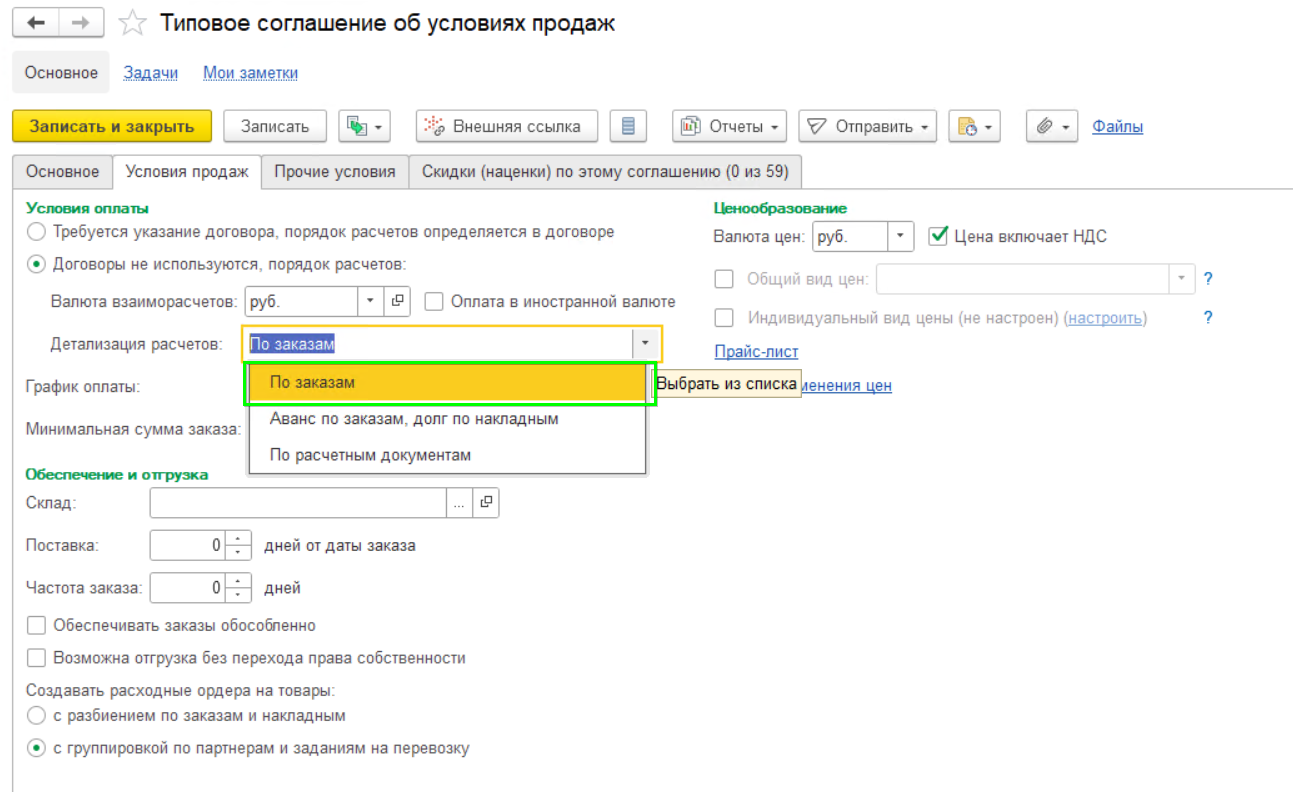This screenshot has height=792, width=1293.
Task: Open the settlement currency open-record icon
Action: click(x=397, y=301)
